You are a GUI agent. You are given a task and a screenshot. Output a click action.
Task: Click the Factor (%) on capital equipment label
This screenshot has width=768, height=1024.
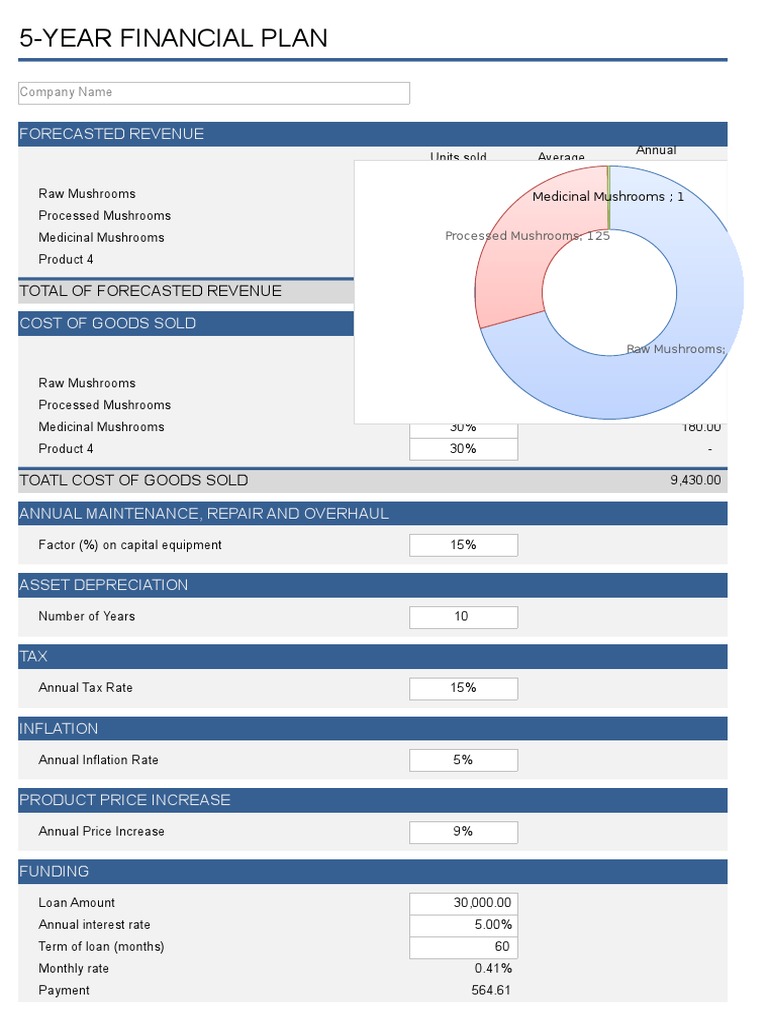(x=130, y=545)
